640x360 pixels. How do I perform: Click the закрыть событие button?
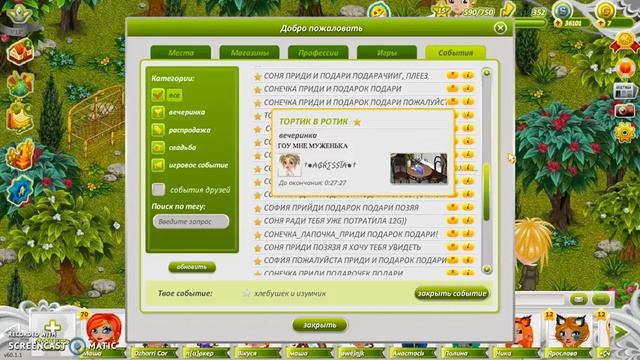click(x=452, y=293)
